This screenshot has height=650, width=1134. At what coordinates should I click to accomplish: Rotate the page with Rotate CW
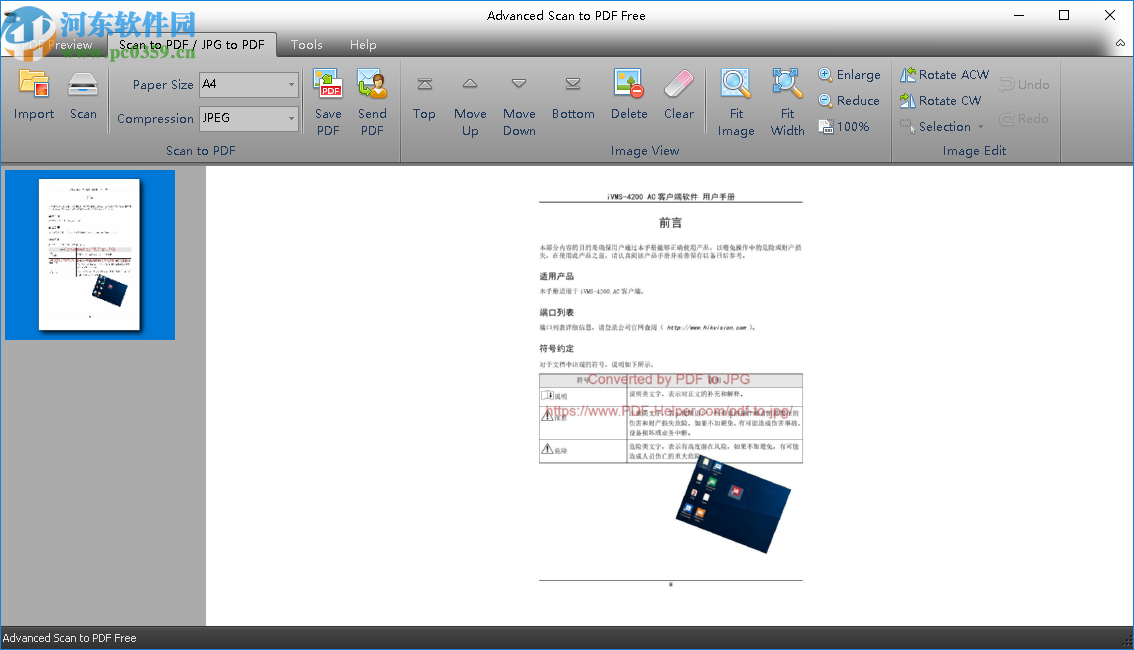(941, 100)
